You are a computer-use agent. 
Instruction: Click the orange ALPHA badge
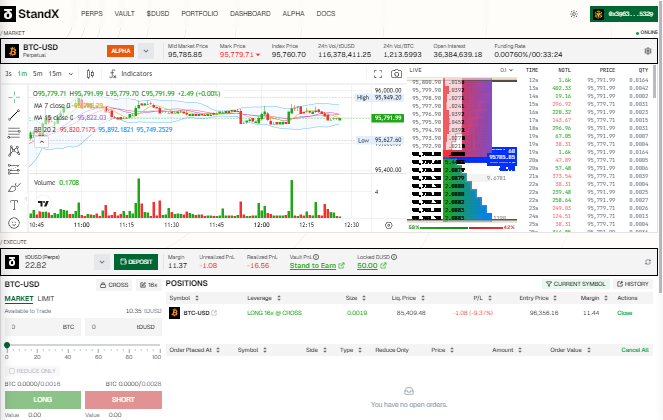[x=121, y=51]
